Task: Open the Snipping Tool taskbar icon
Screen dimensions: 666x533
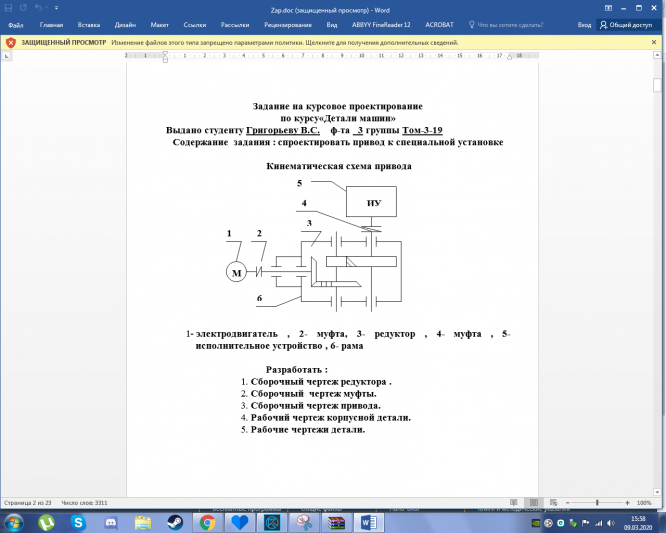Action: tap(305, 523)
